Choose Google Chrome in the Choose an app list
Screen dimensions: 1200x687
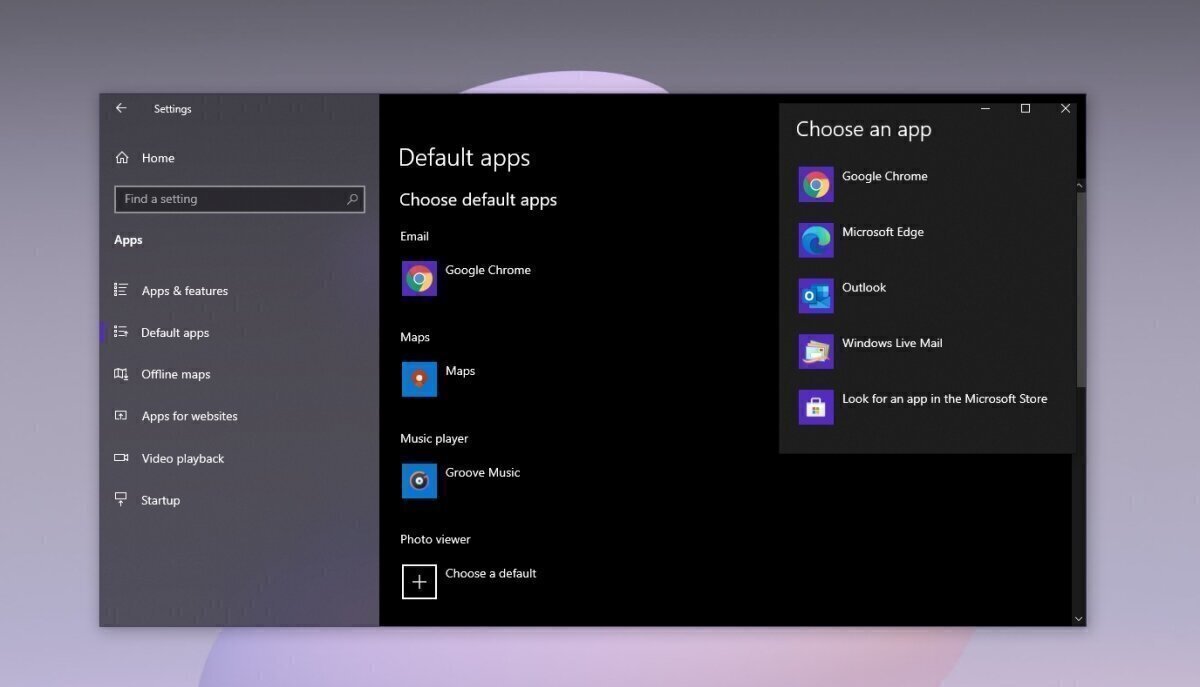click(884, 177)
